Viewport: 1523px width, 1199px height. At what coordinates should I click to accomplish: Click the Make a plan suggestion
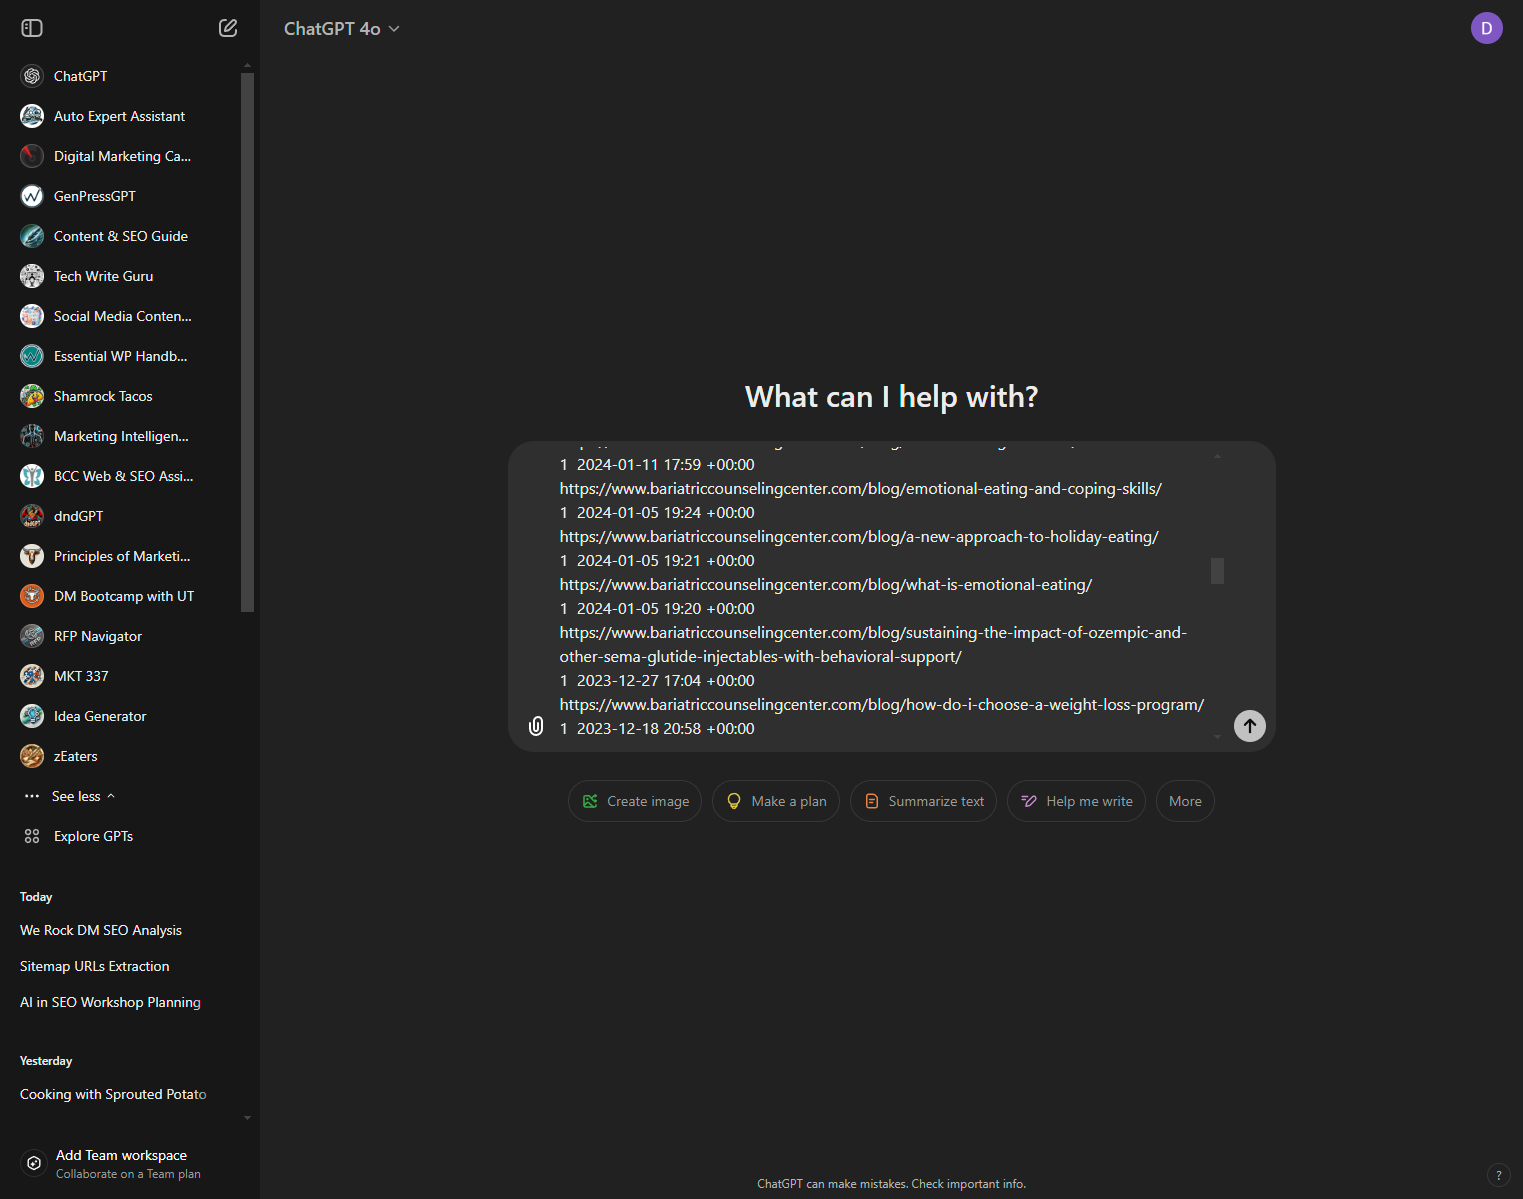tap(776, 801)
